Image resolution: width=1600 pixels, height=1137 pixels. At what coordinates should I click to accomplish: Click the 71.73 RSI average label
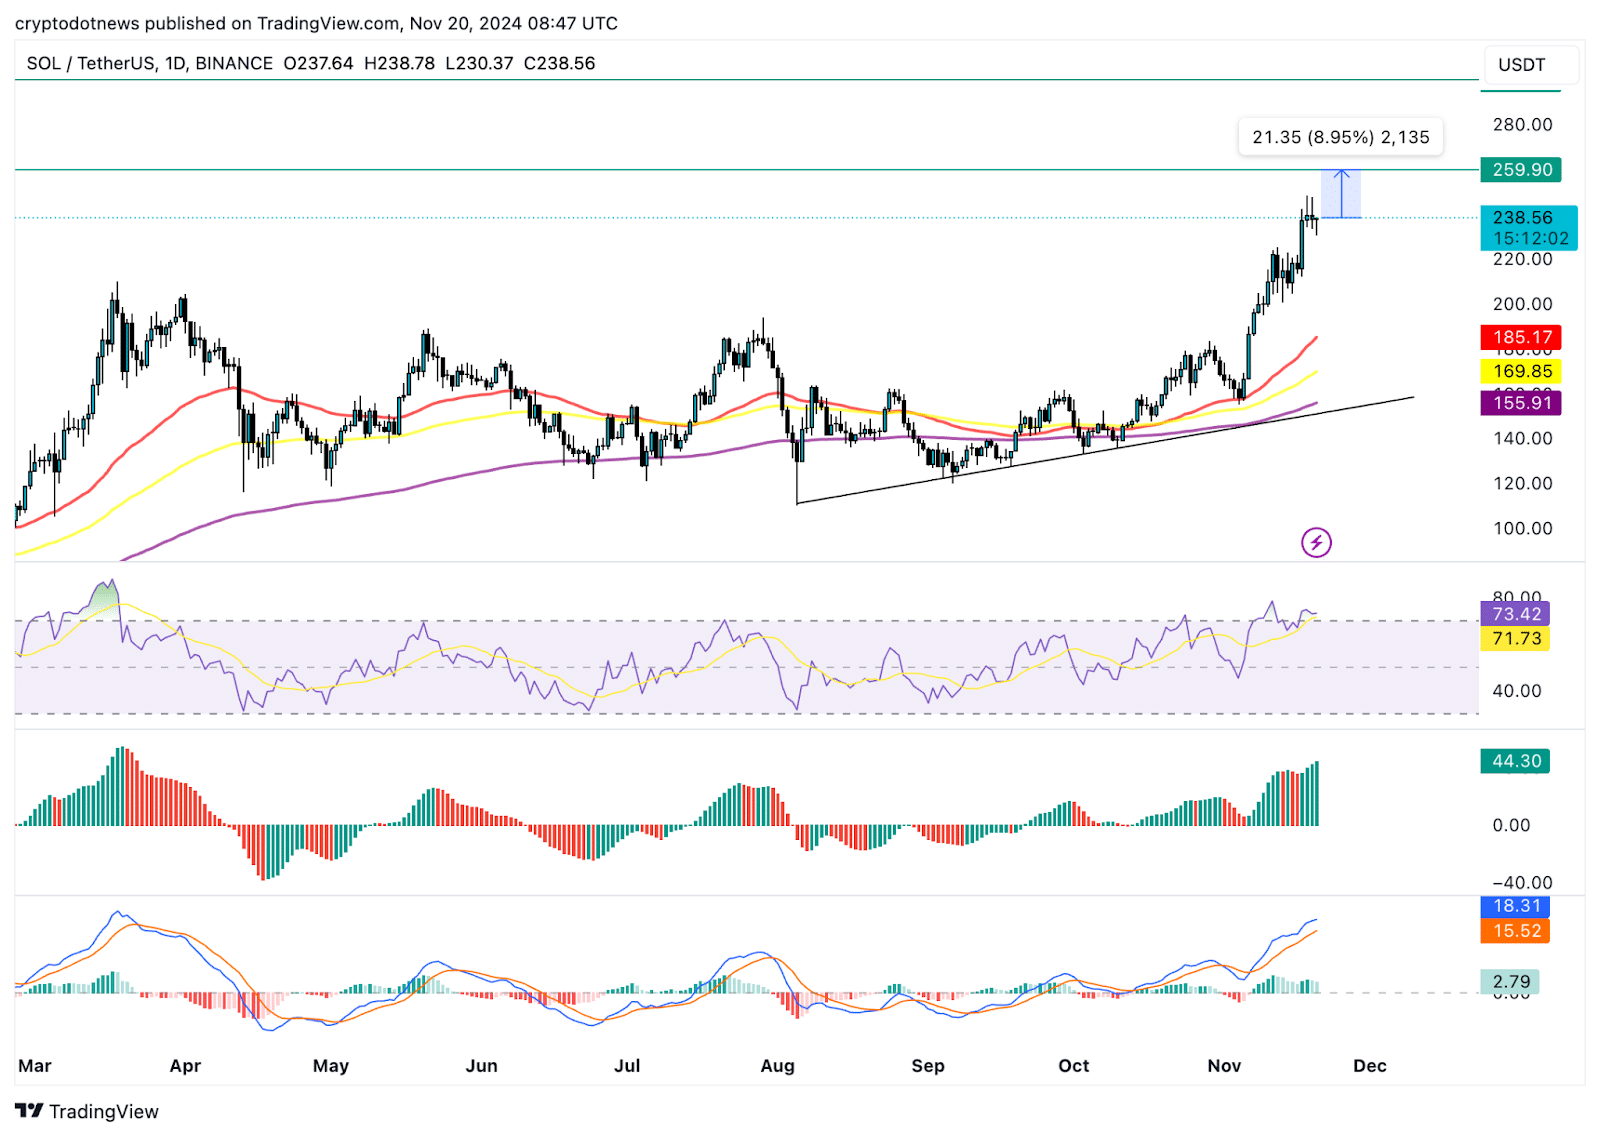click(1515, 639)
